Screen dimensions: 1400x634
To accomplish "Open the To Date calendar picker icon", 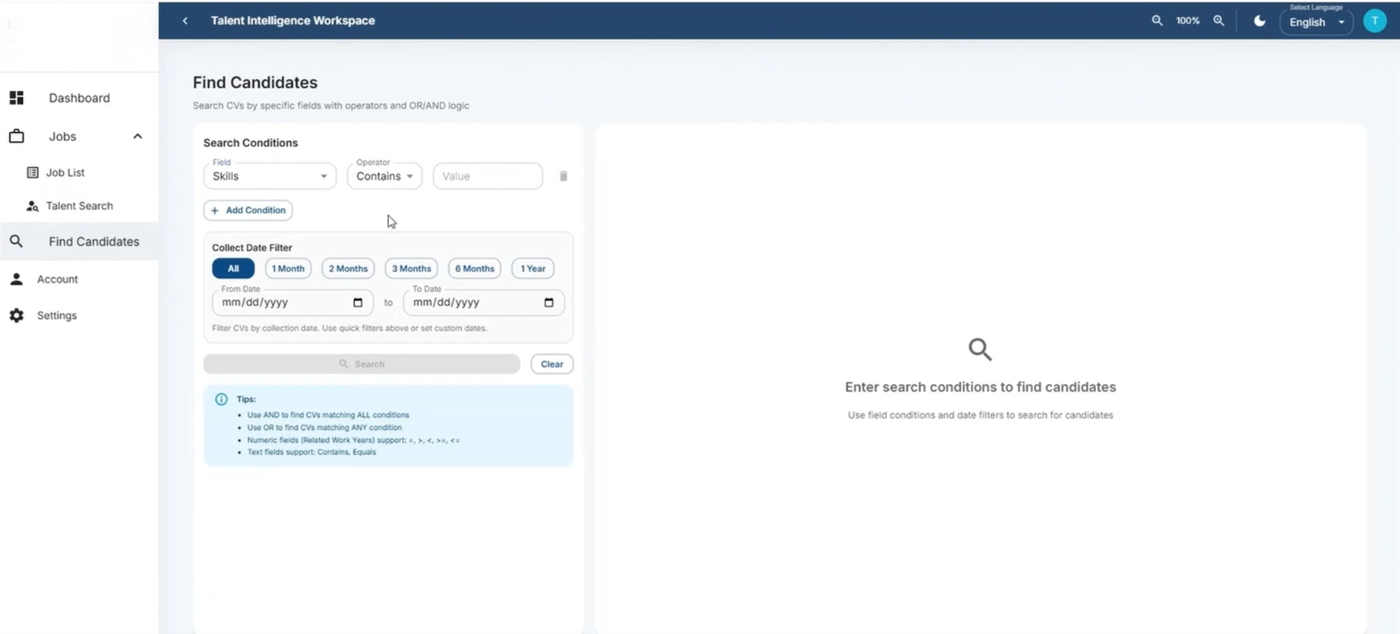I will click(x=549, y=302).
